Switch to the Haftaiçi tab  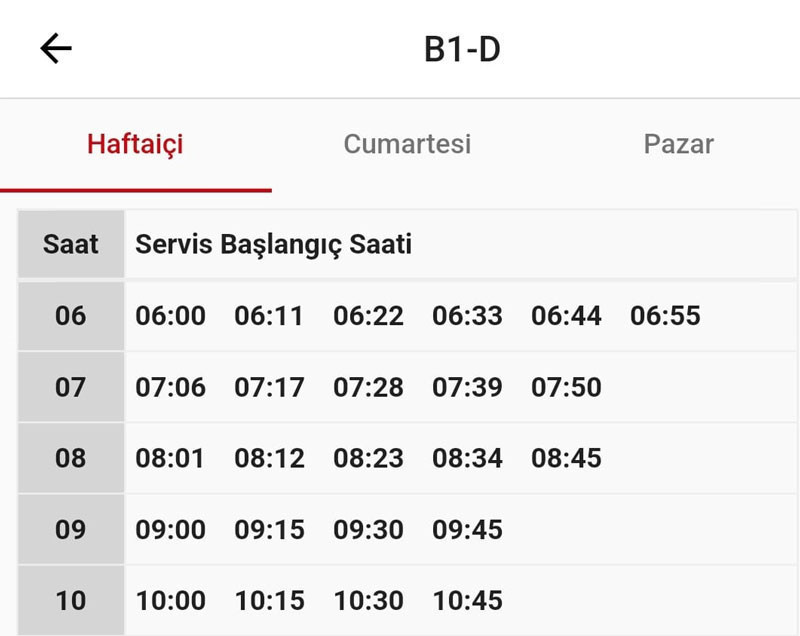pyautogui.click(x=135, y=144)
